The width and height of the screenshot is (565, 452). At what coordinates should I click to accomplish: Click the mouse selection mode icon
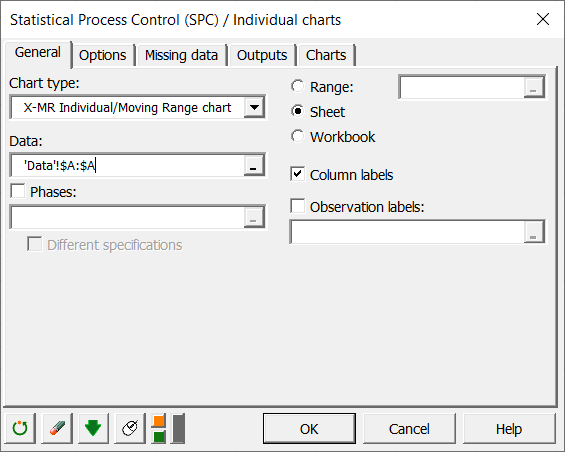(x=130, y=428)
